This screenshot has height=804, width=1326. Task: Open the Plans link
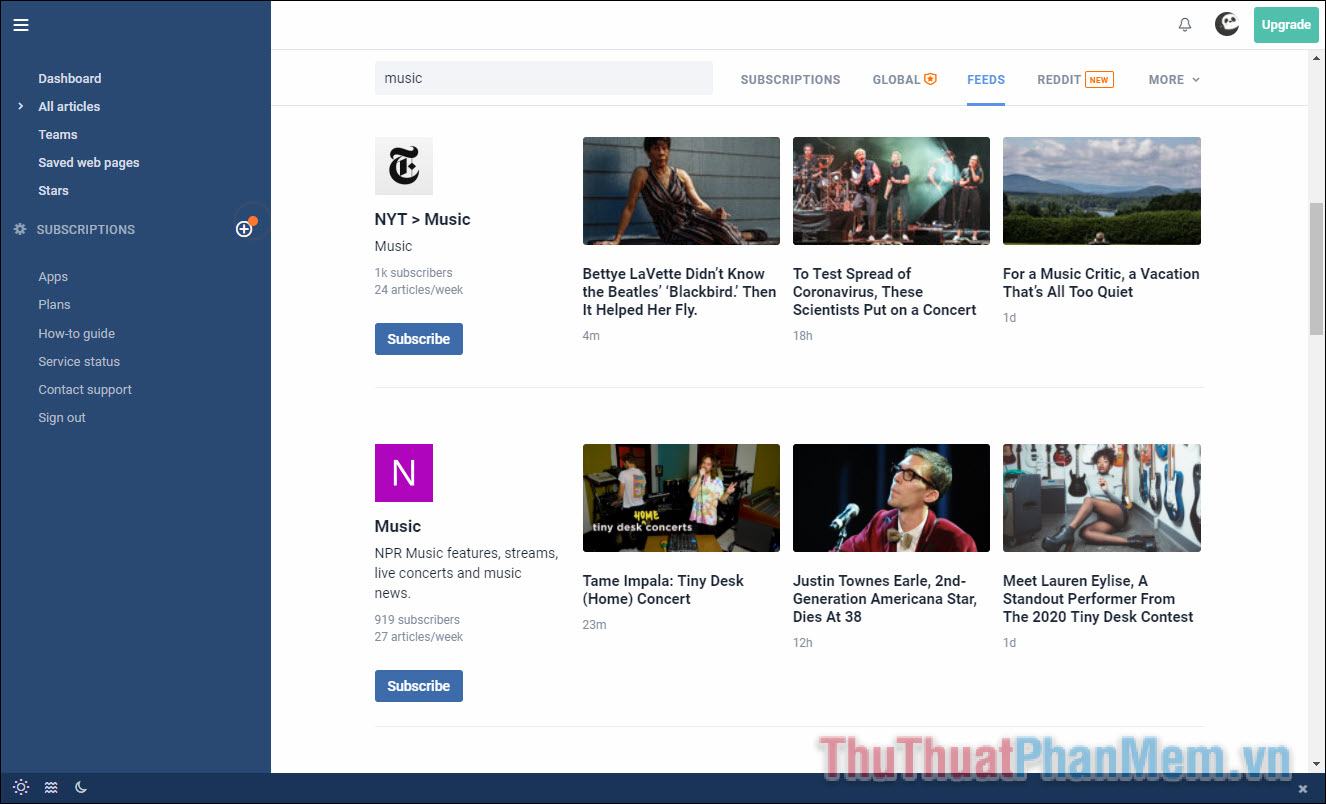(x=55, y=305)
